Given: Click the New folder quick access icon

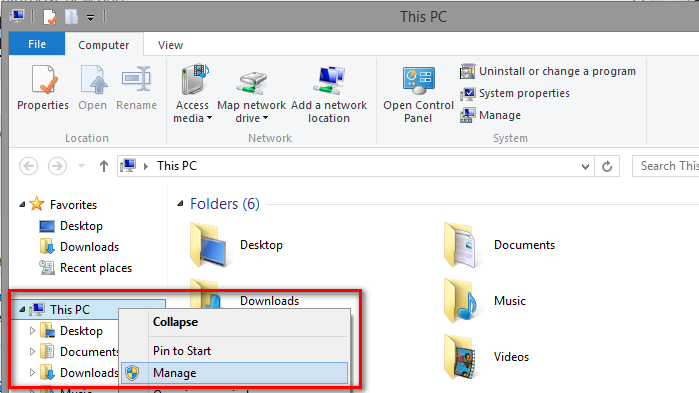Looking at the screenshot, I should pos(71,17).
